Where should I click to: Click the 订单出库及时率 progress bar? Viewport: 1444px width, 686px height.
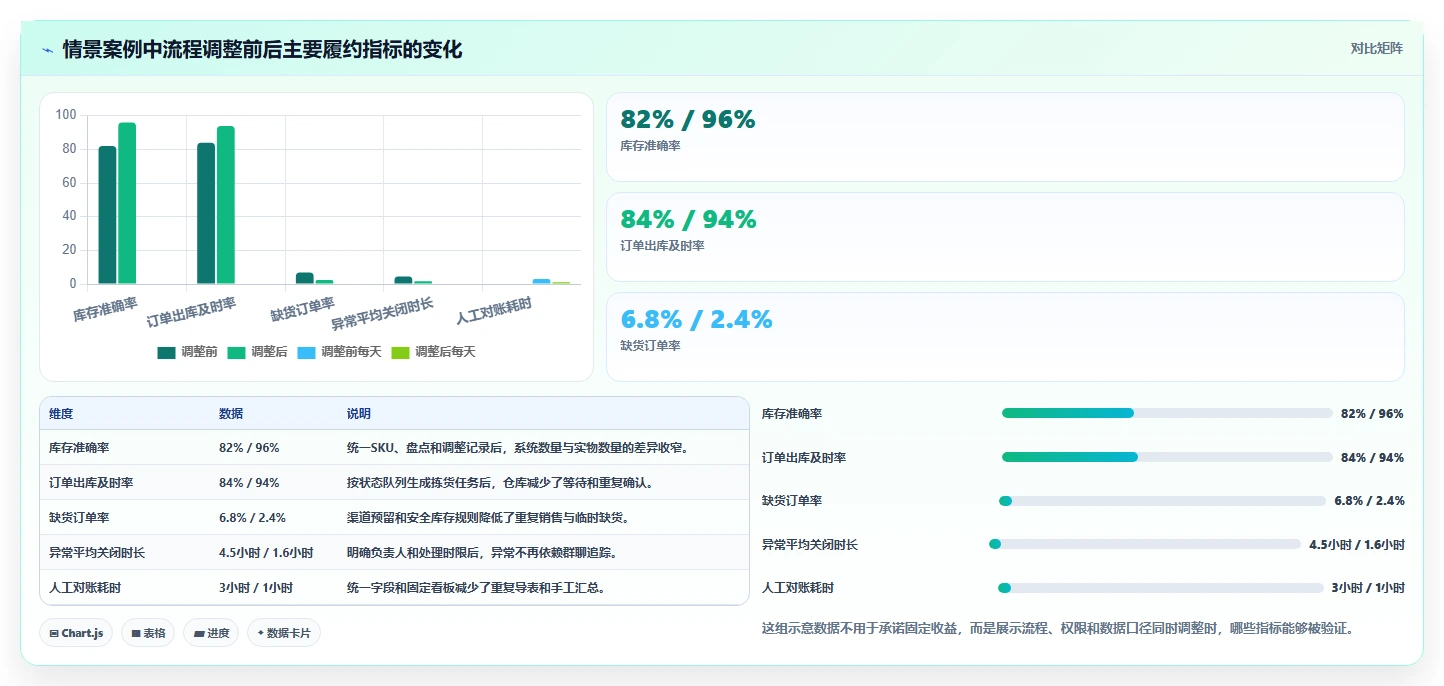pos(1167,457)
